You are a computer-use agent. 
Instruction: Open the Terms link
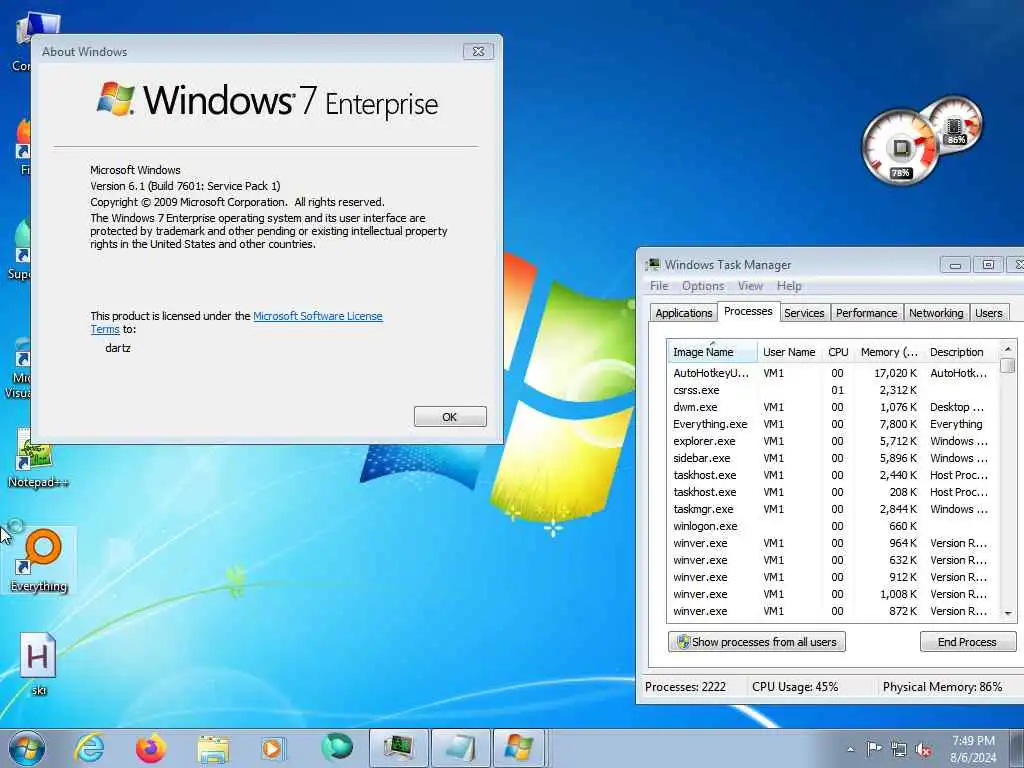coord(104,329)
